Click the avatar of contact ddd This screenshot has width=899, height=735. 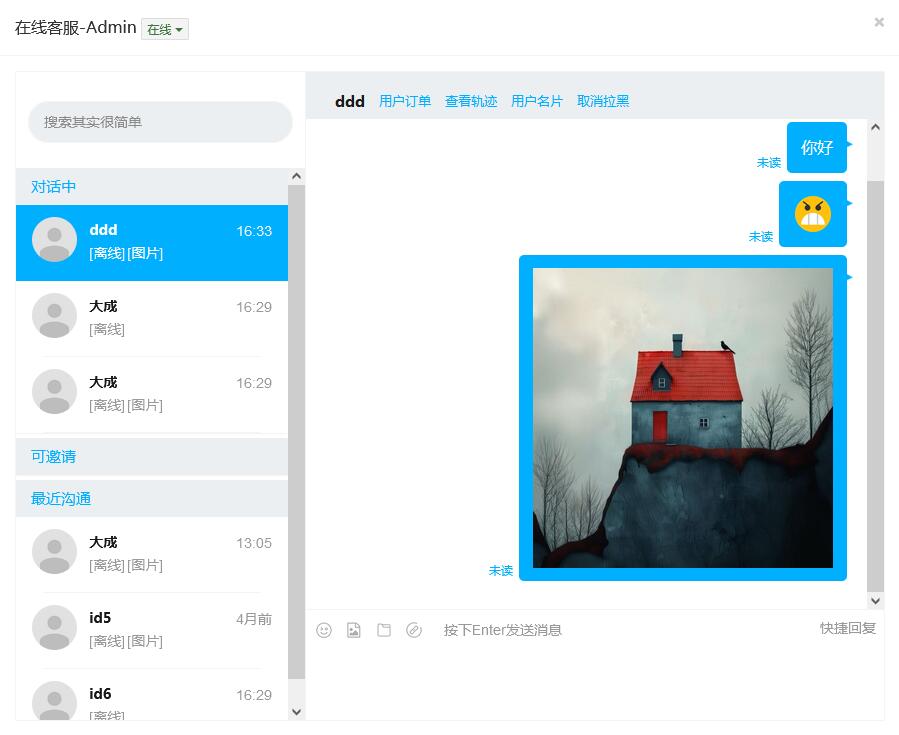54,240
